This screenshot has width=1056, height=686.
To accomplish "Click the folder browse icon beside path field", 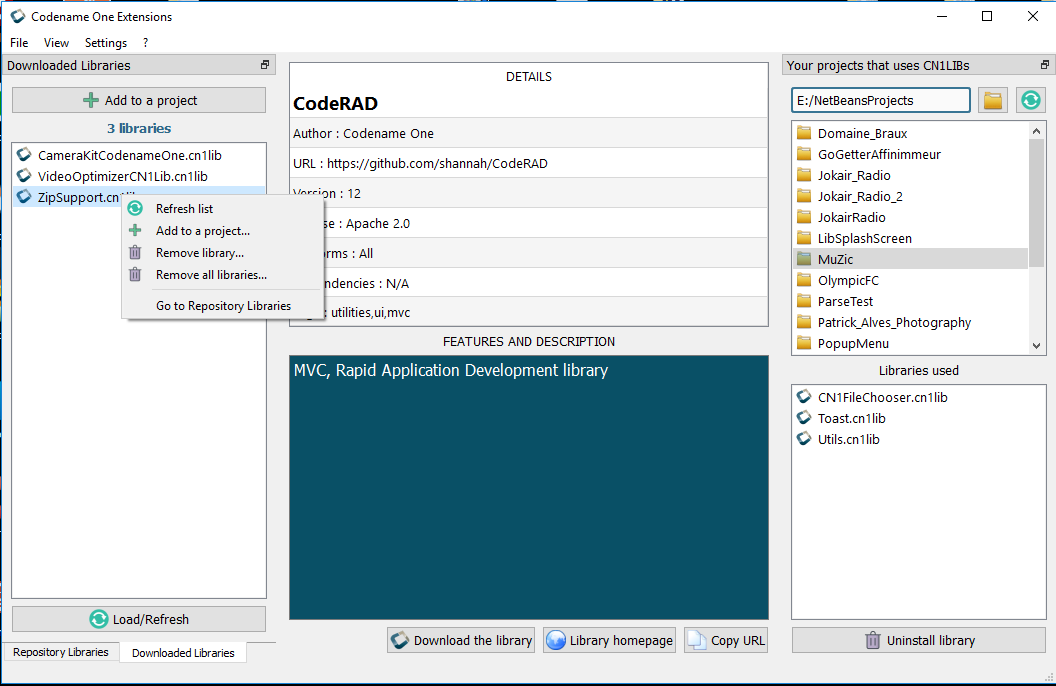I will click(993, 100).
